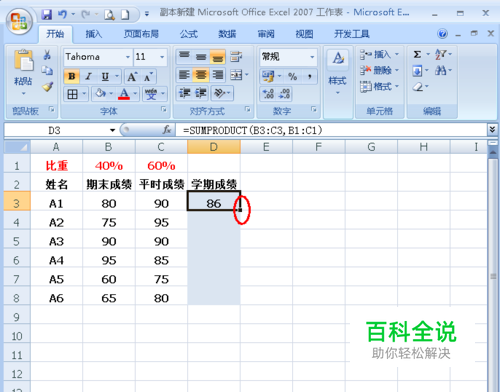Open the text orientation options

click(x=219, y=93)
